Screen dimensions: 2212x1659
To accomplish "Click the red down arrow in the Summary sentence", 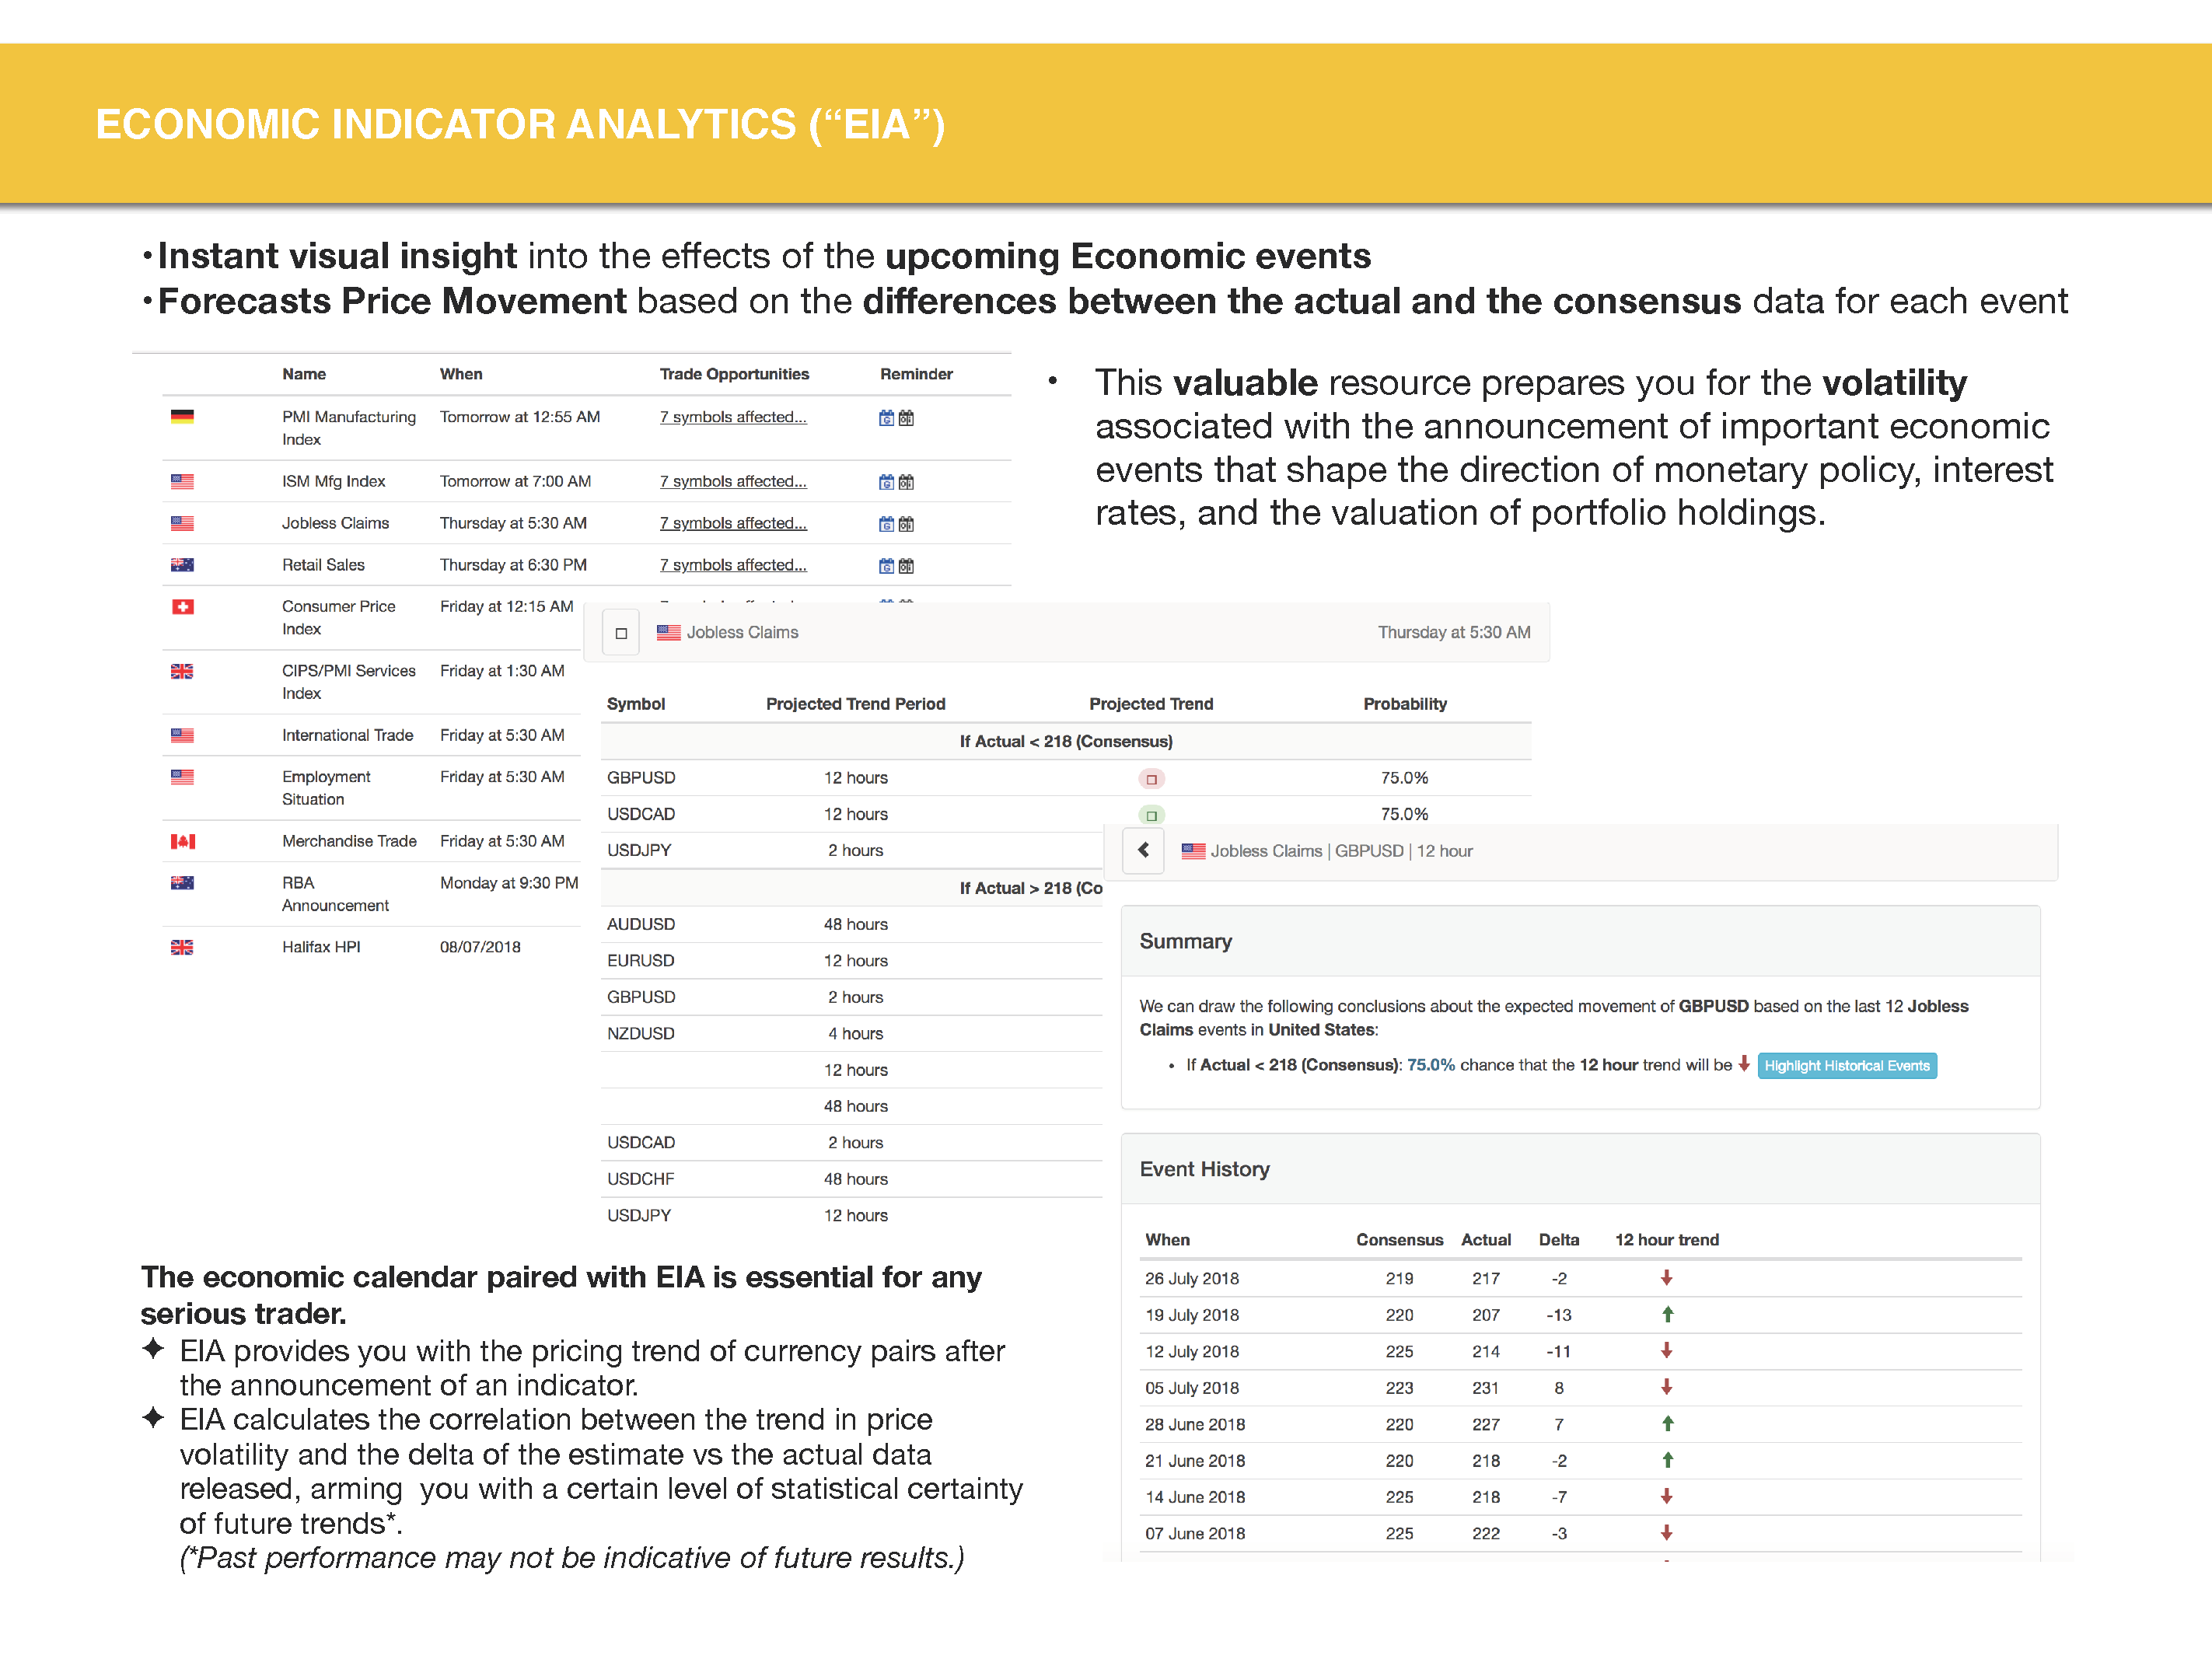I will click(1744, 1064).
